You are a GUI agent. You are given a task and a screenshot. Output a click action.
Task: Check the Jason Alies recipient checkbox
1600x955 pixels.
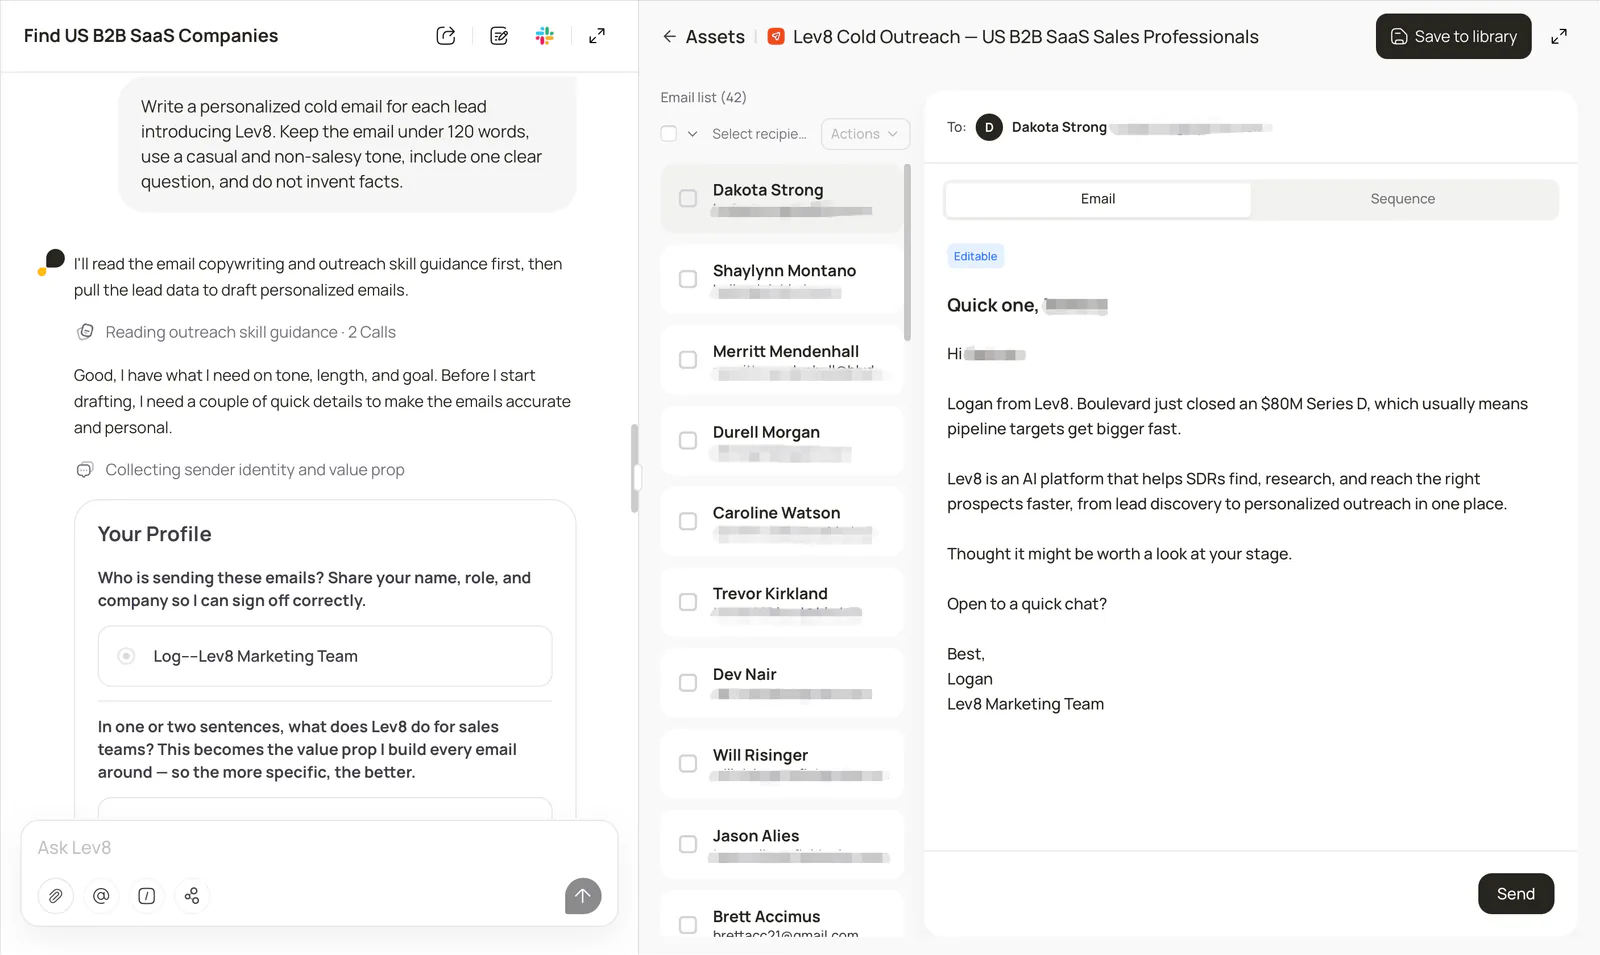tap(688, 845)
